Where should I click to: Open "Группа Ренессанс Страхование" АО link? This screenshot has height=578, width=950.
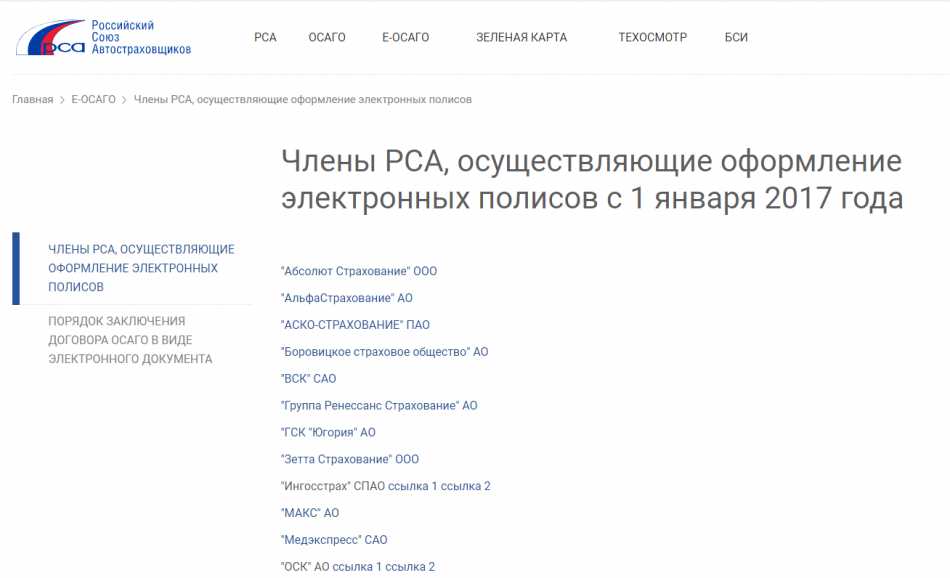[x=379, y=406]
